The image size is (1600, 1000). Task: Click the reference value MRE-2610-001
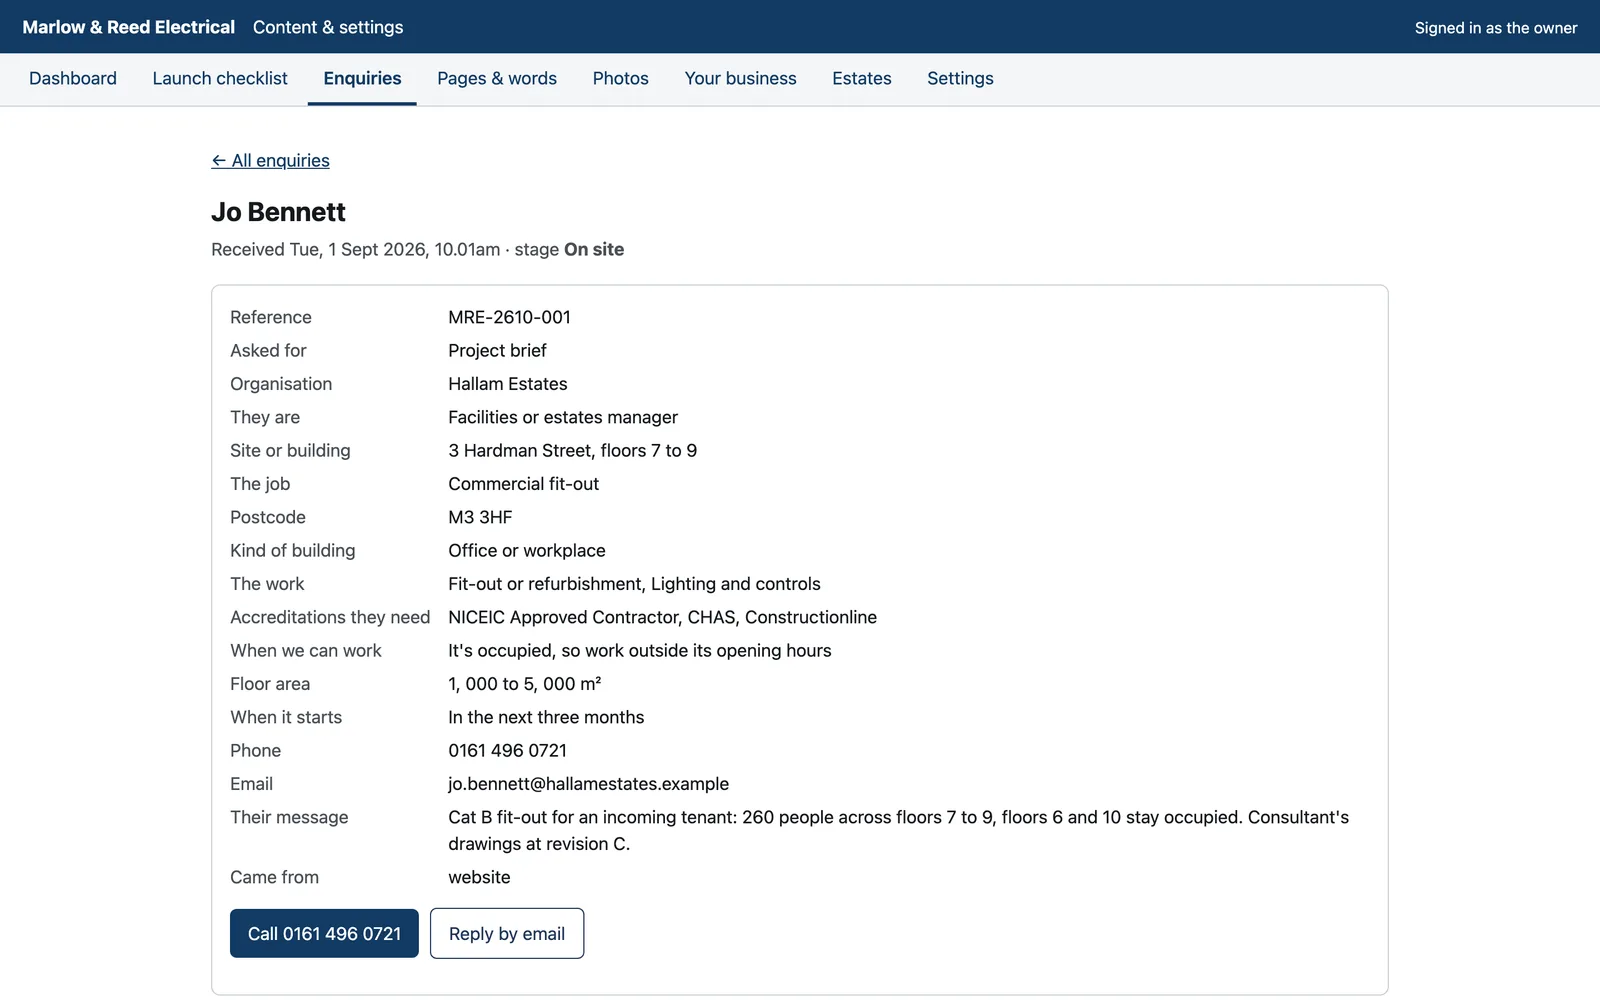pos(509,317)
